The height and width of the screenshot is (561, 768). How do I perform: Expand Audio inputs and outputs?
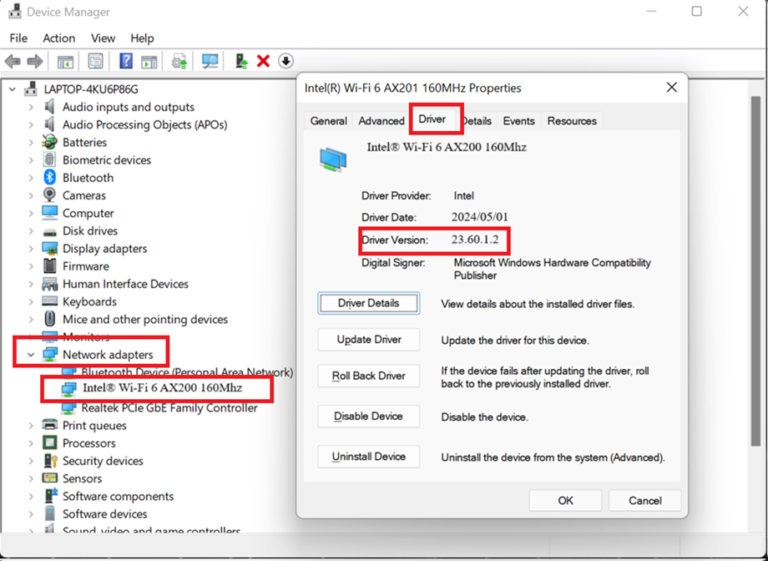click(31, 107)
